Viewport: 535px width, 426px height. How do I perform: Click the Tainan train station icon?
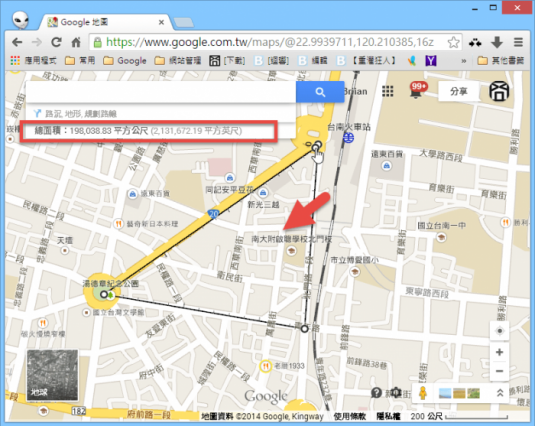(x=348, y=138)
